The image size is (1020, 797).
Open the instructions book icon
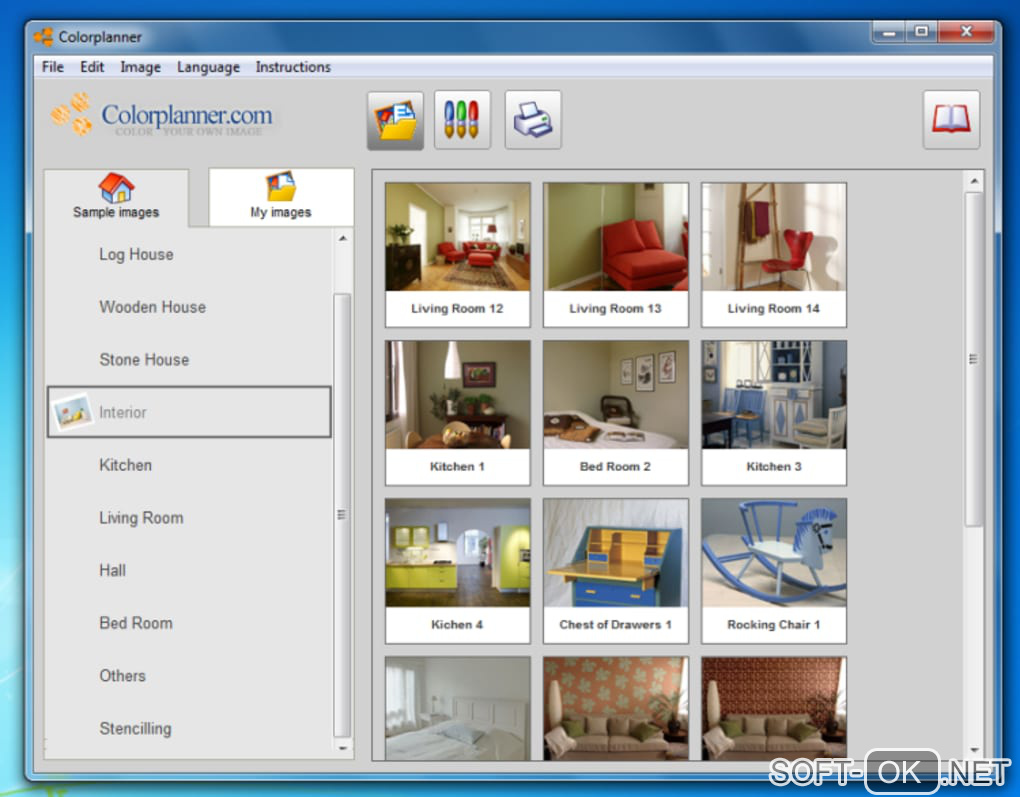coord(951,120)
